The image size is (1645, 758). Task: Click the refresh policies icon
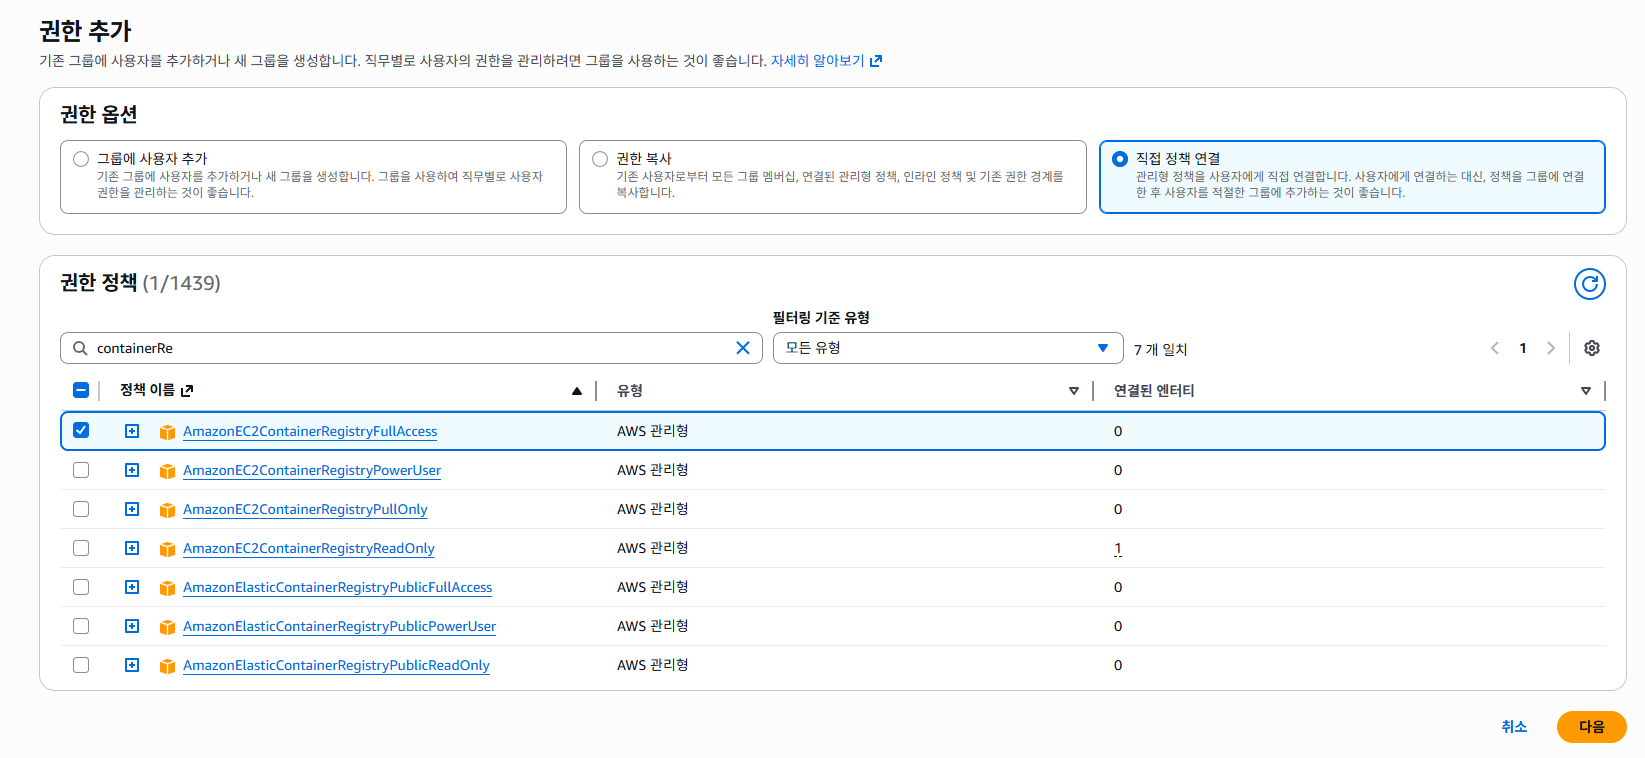[1589, 284]
